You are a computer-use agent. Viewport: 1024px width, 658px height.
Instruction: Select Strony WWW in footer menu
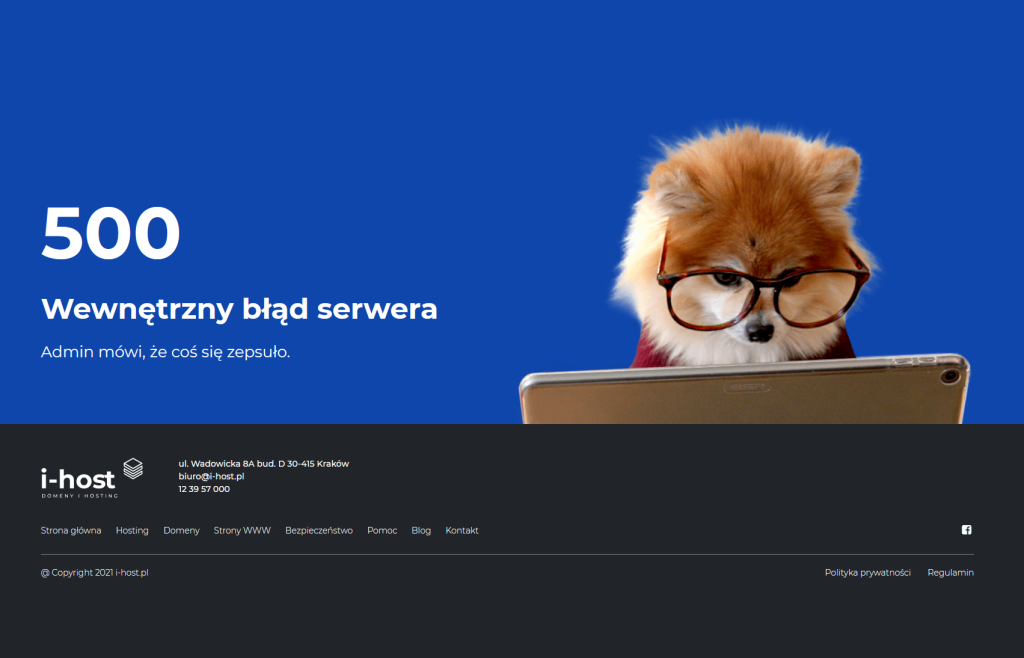pos(242,531)
